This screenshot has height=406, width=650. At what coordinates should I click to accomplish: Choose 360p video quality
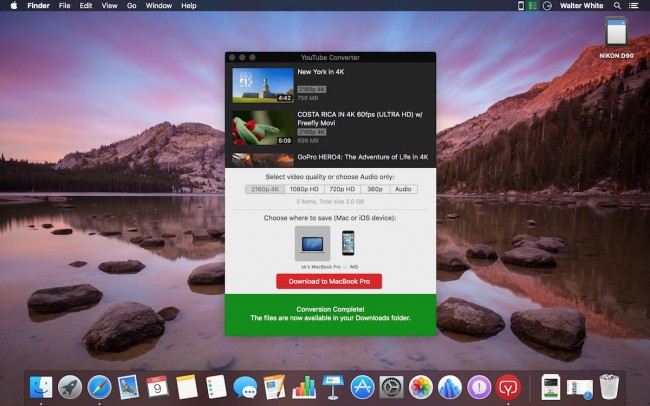[x=375, y=189]
